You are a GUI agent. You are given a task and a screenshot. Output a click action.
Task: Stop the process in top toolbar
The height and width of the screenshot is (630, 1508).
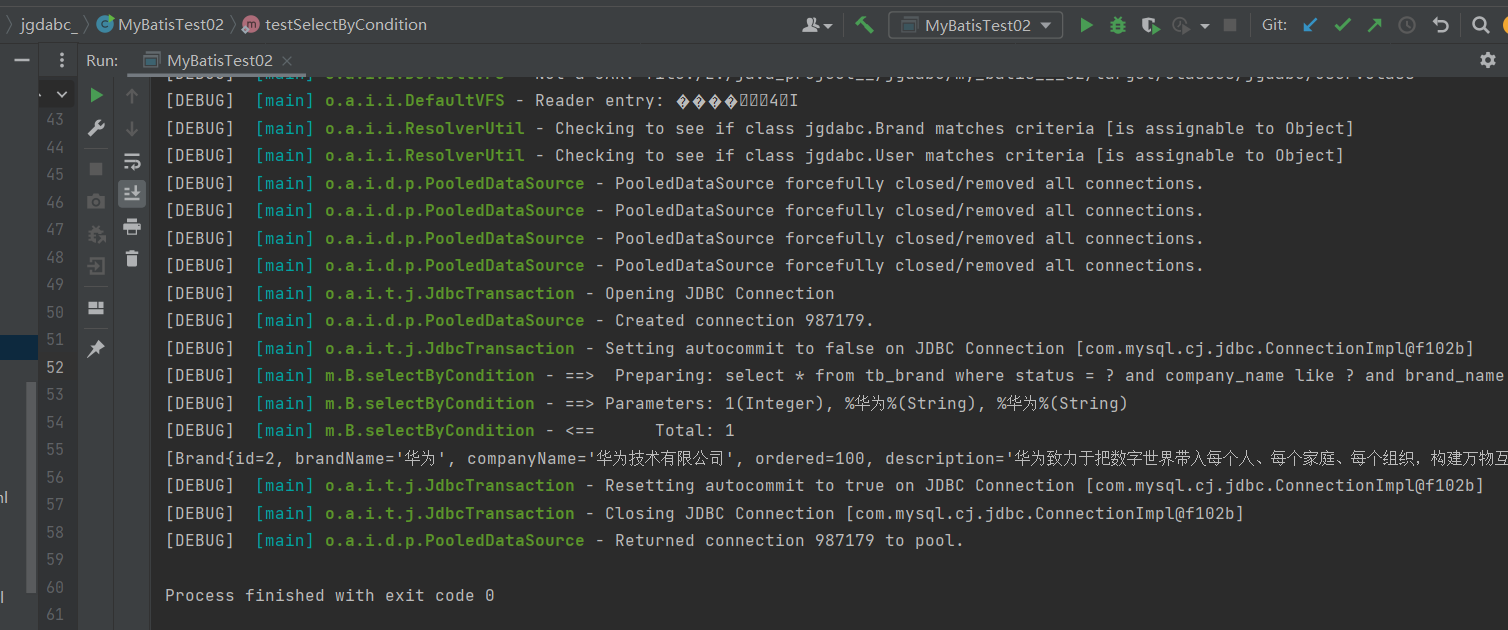point(1230,25)
